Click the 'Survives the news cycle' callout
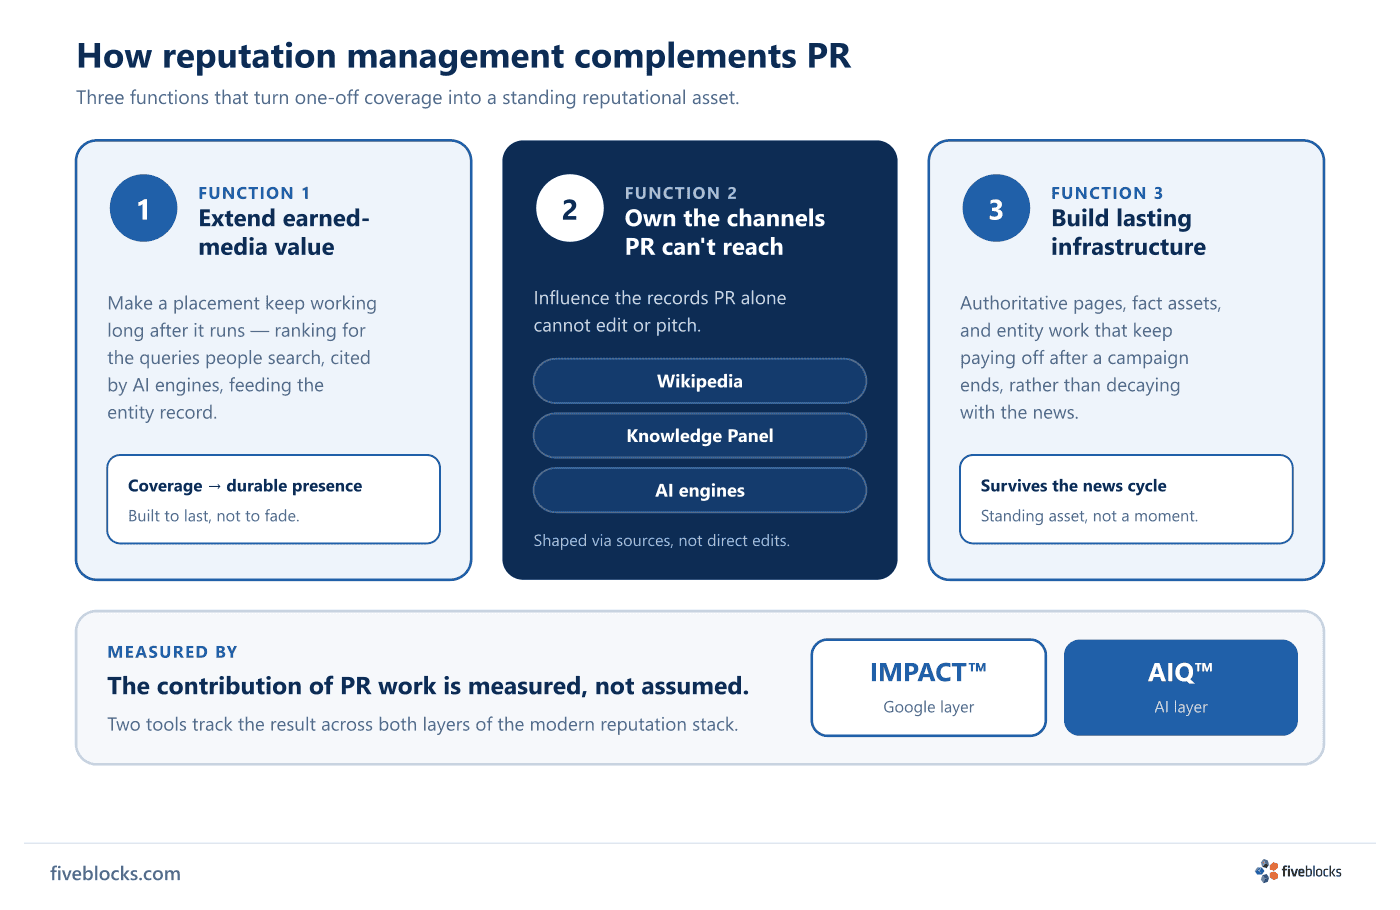 point(1126,499)
